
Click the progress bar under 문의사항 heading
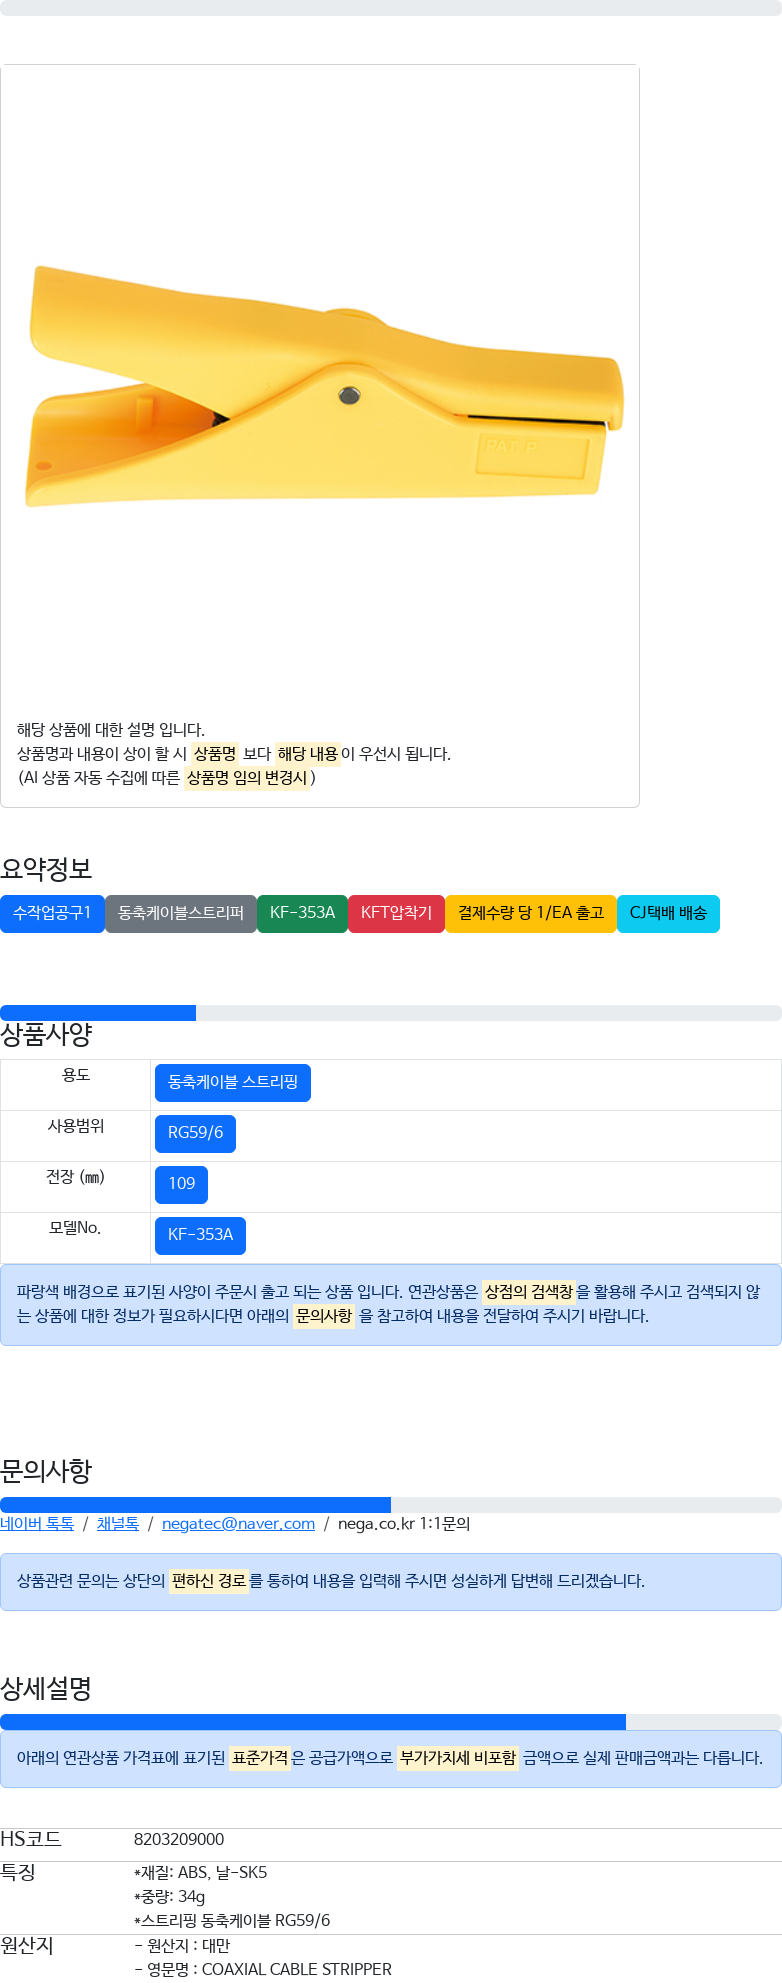(391, 1505)
